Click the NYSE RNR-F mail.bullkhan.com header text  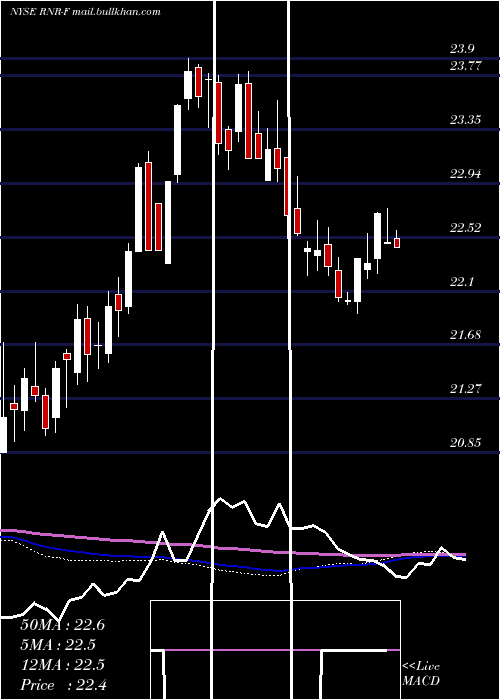tap(85, 12)
